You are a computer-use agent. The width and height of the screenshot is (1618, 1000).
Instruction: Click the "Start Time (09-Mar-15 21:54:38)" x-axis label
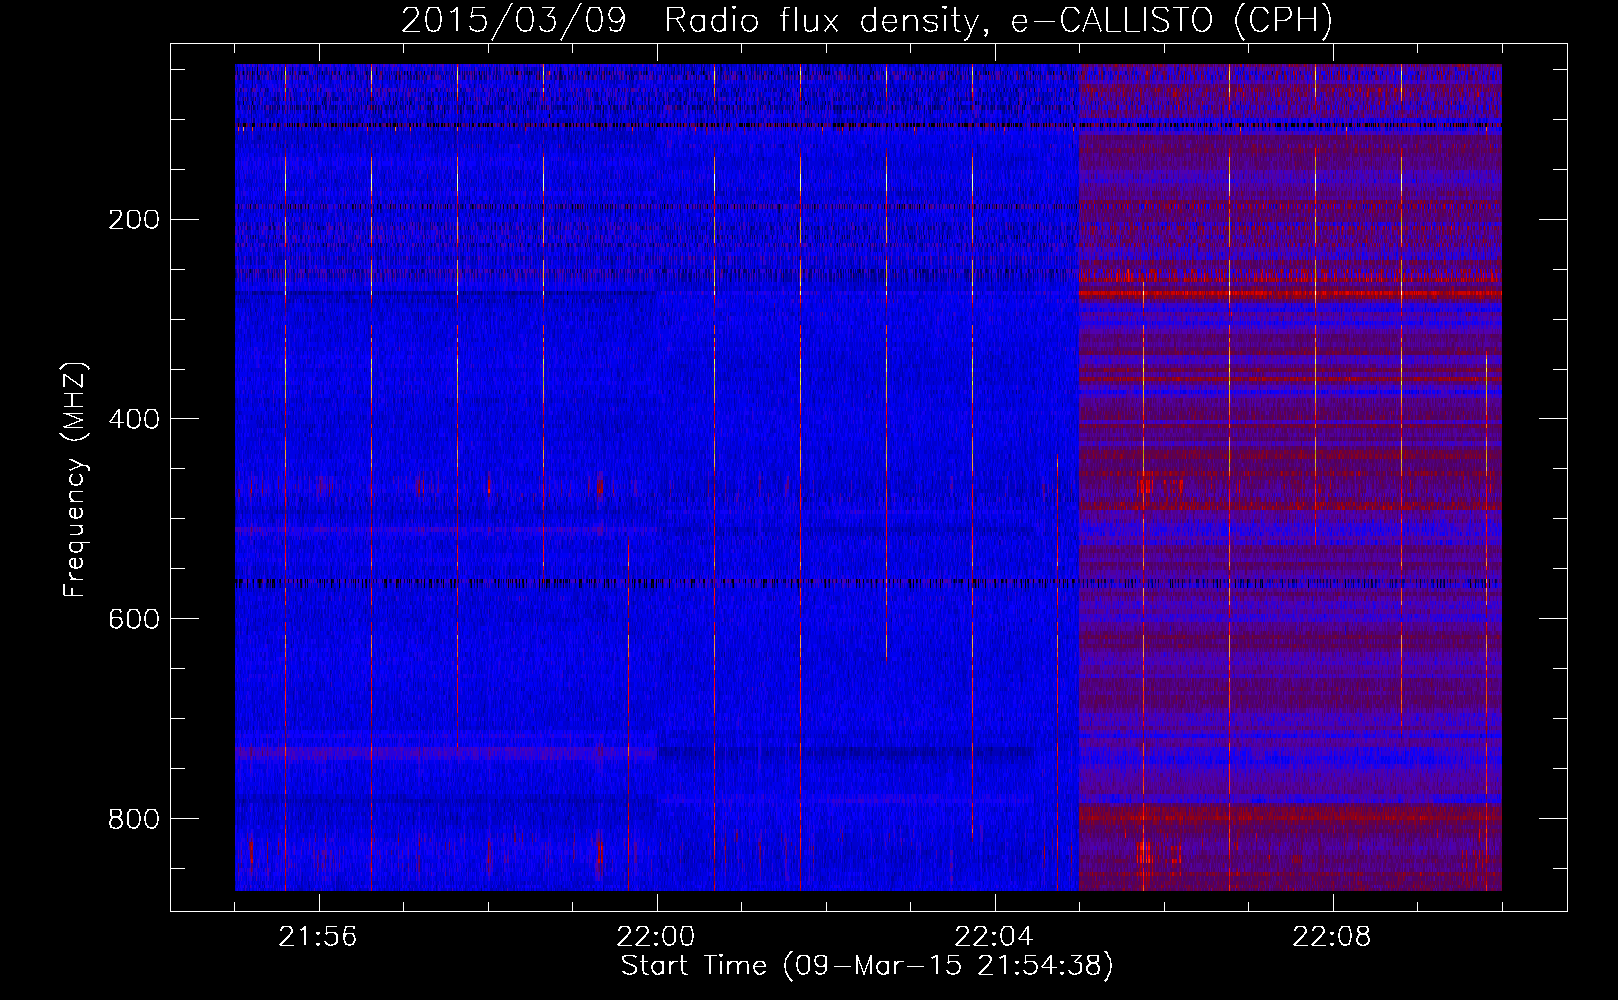867,966
